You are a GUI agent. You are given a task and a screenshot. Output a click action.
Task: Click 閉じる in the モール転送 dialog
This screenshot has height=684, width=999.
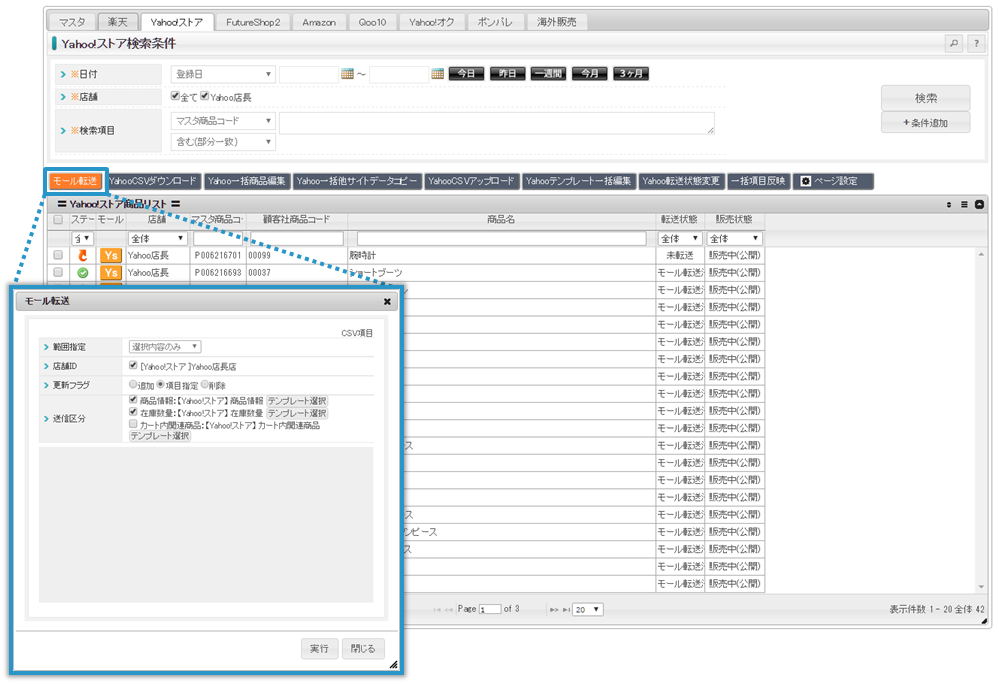coord(363,649)
